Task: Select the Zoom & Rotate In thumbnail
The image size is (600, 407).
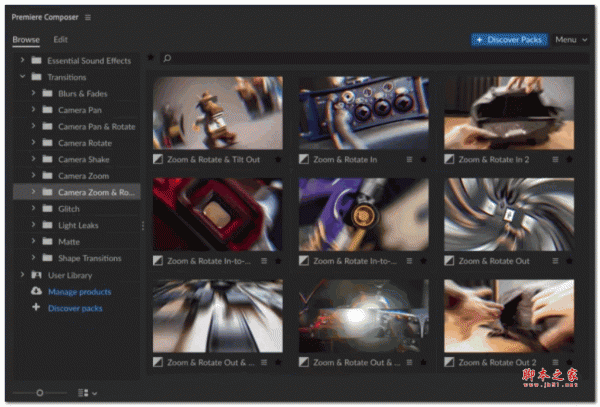Action: [x=364, y=113]
